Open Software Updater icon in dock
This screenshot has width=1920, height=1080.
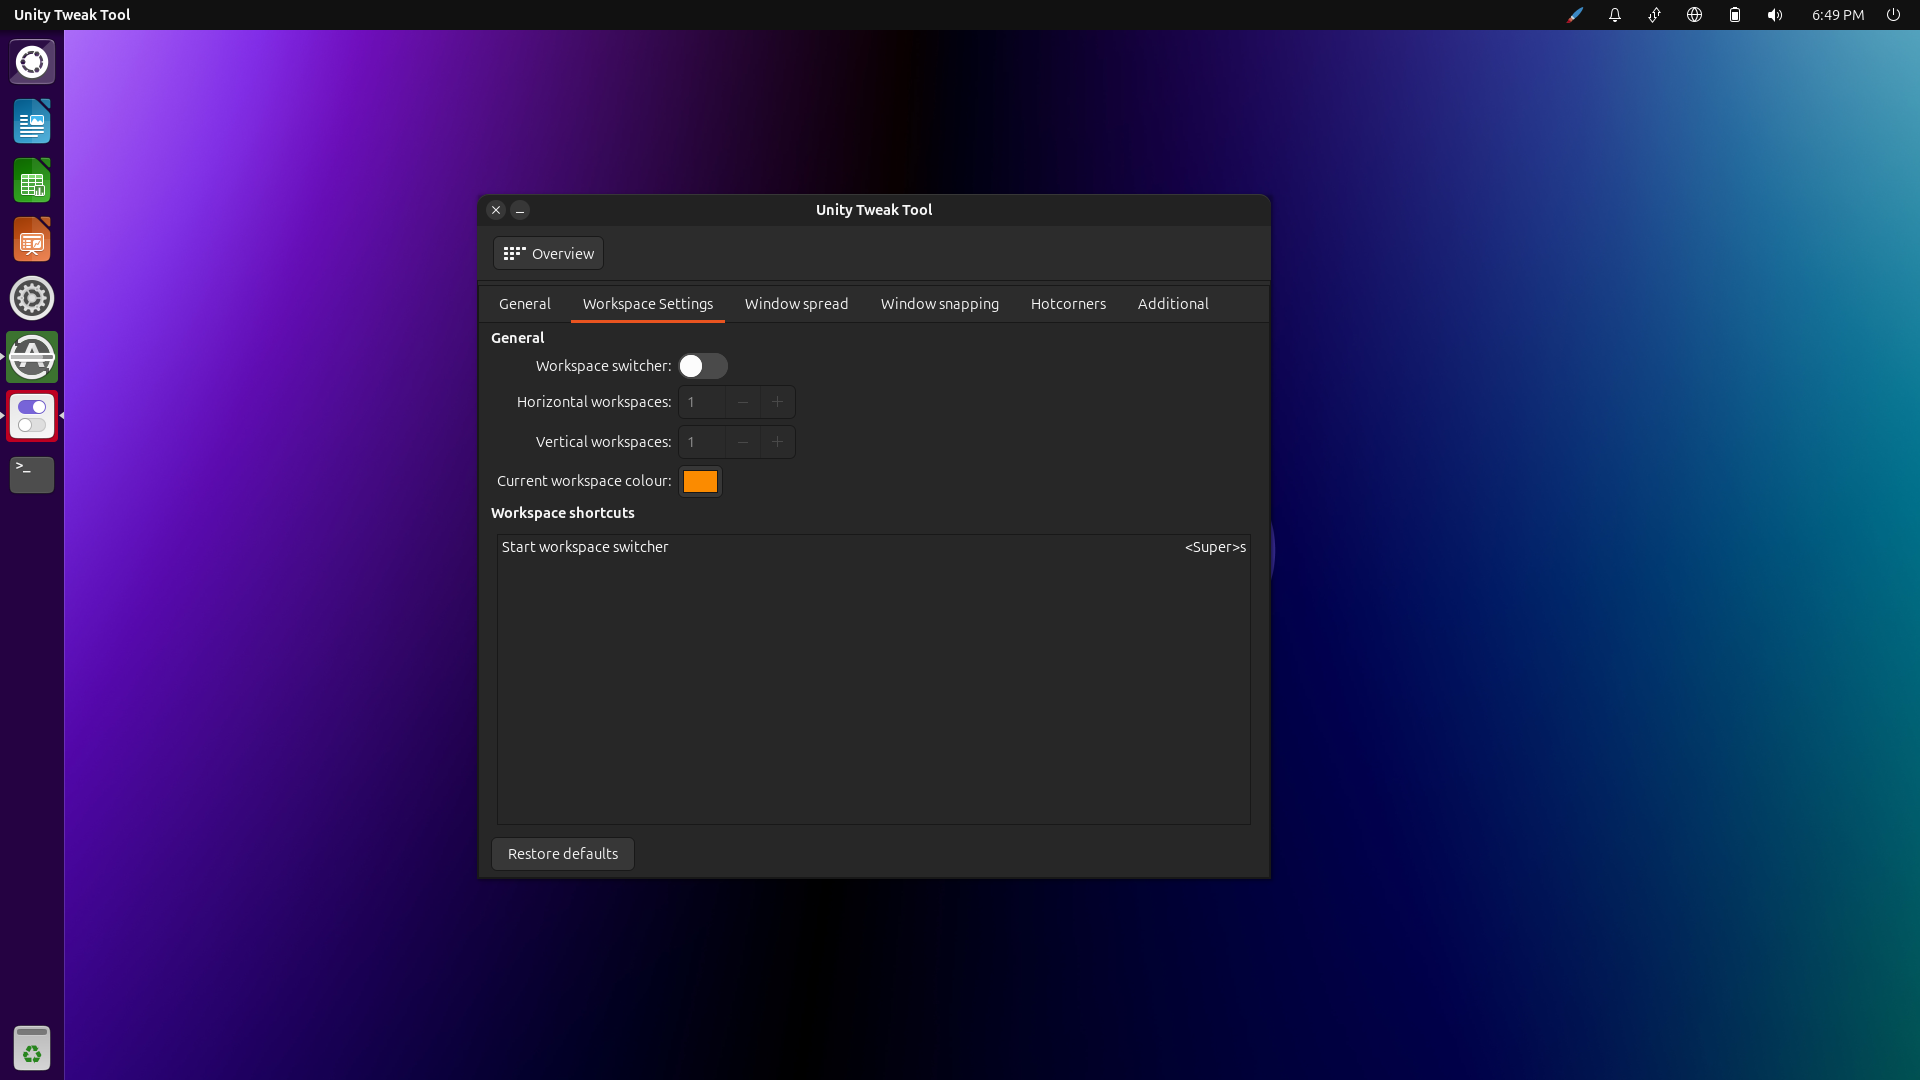[x=32, y=357]
